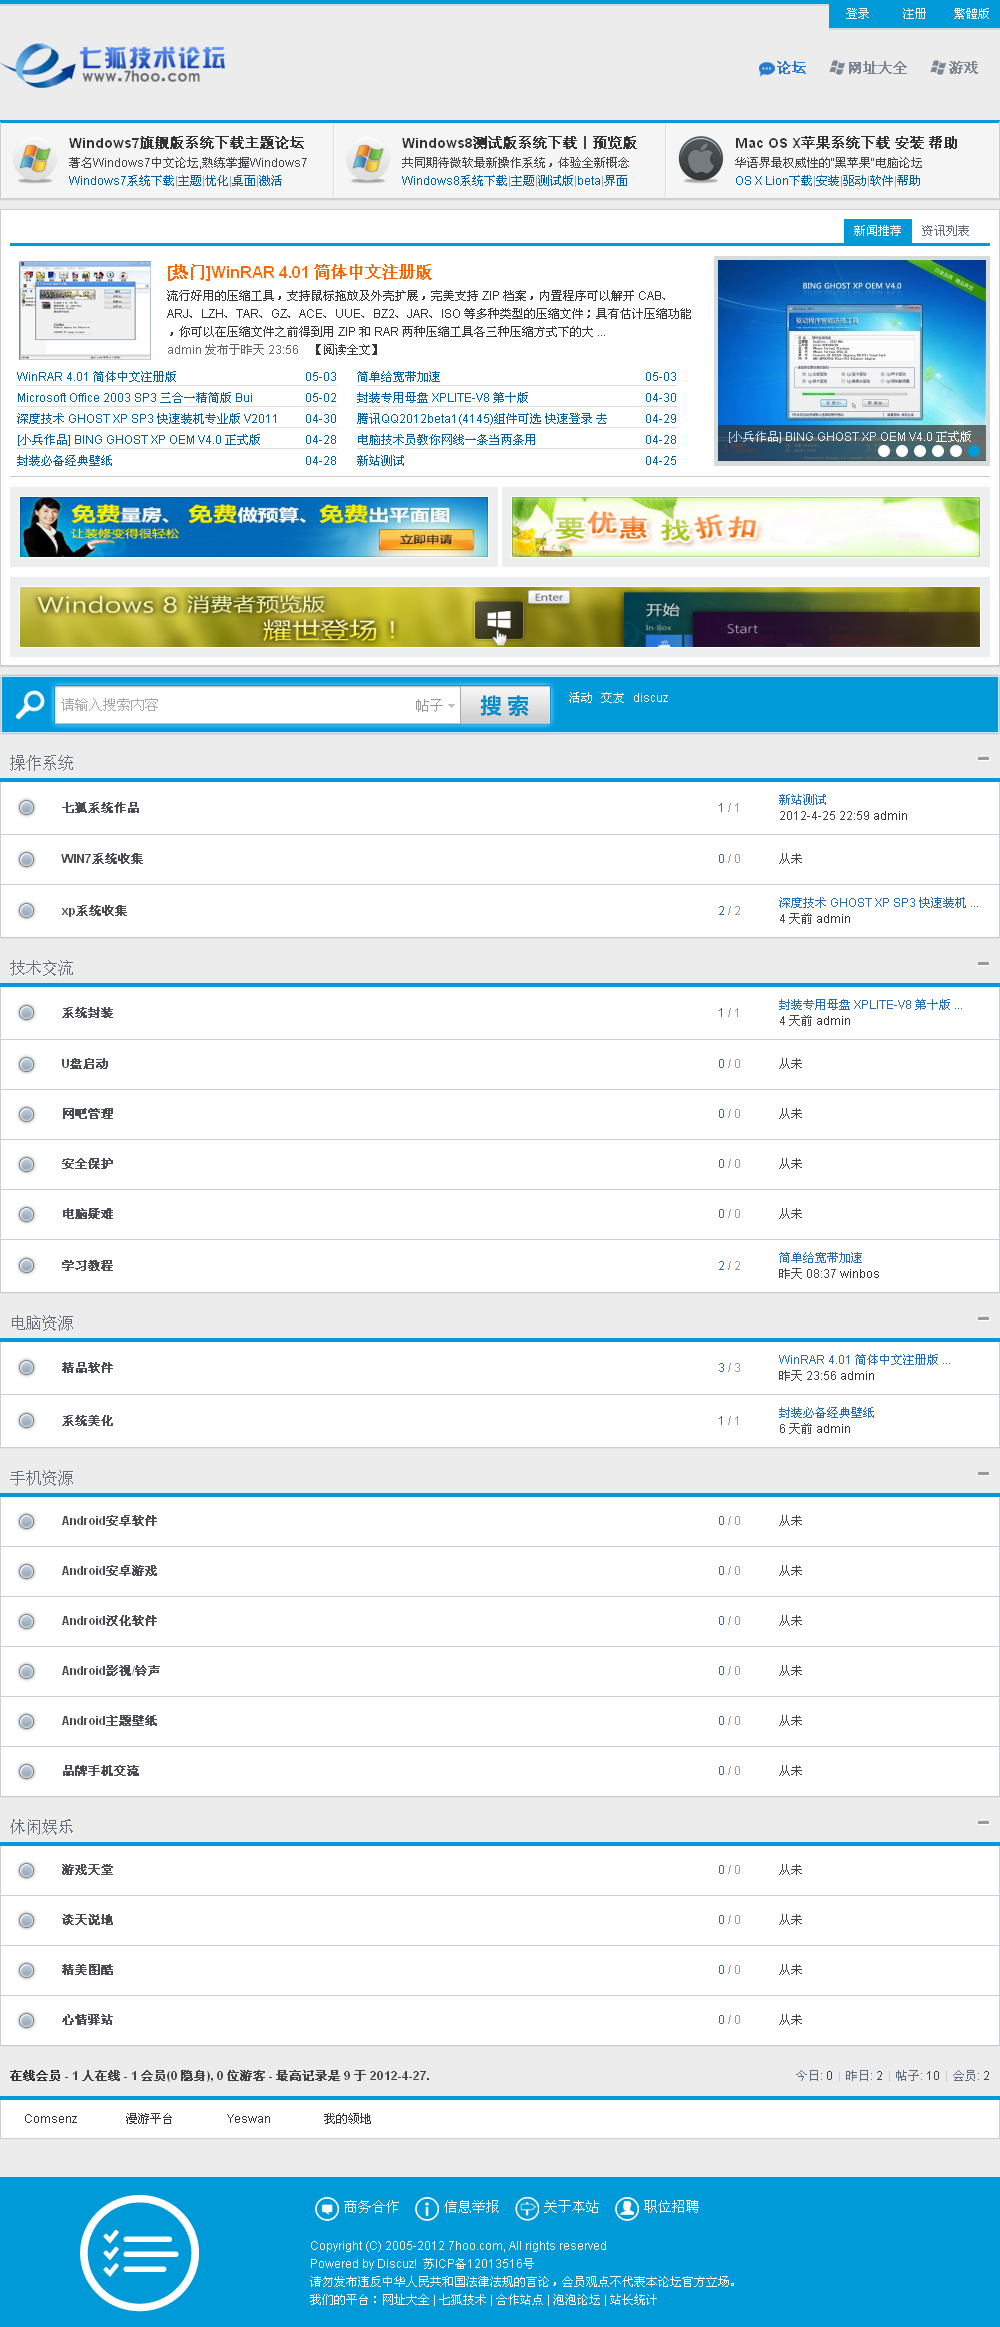This screenshot has width=1000, height=2327.
Task: Click the 7hoo.com forum logo
Action: [x=113, y=65]
